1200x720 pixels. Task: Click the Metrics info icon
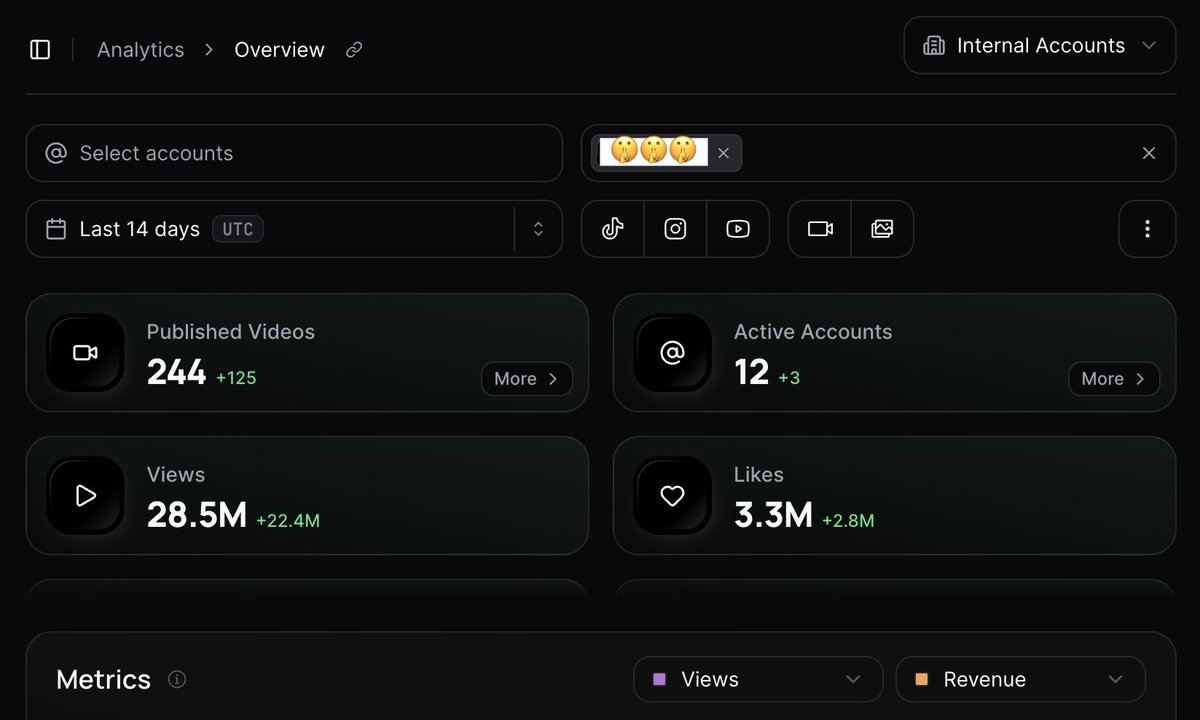[177, 680]
